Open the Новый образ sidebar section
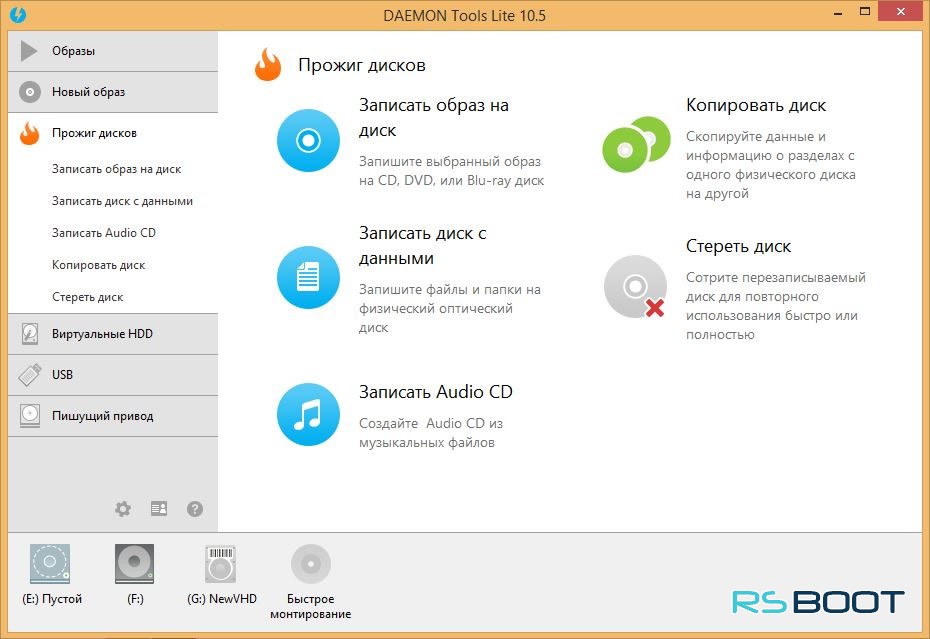Screen dimensions: 930x639 tap(113, 92)
